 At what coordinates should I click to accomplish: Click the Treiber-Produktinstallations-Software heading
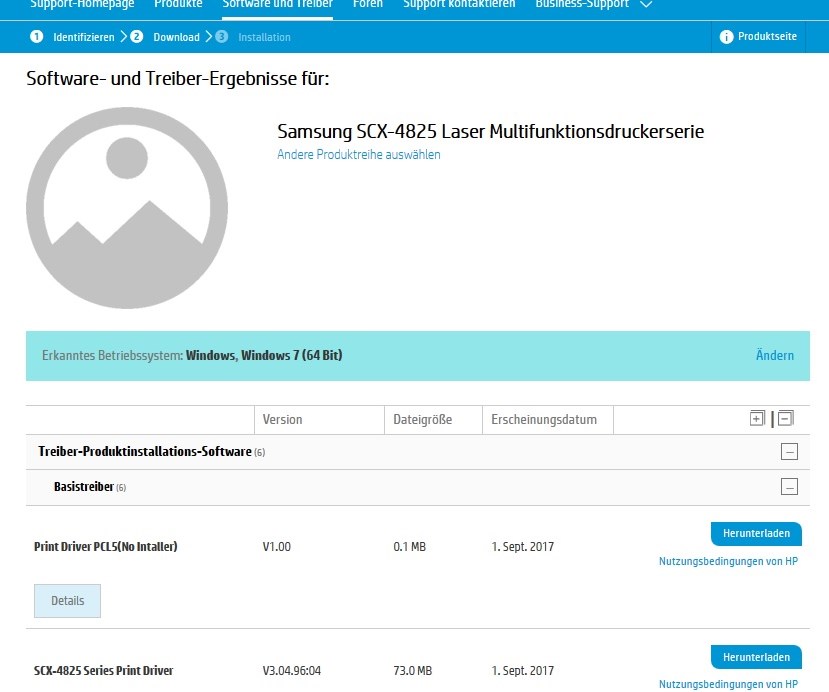tap(145, 451)
